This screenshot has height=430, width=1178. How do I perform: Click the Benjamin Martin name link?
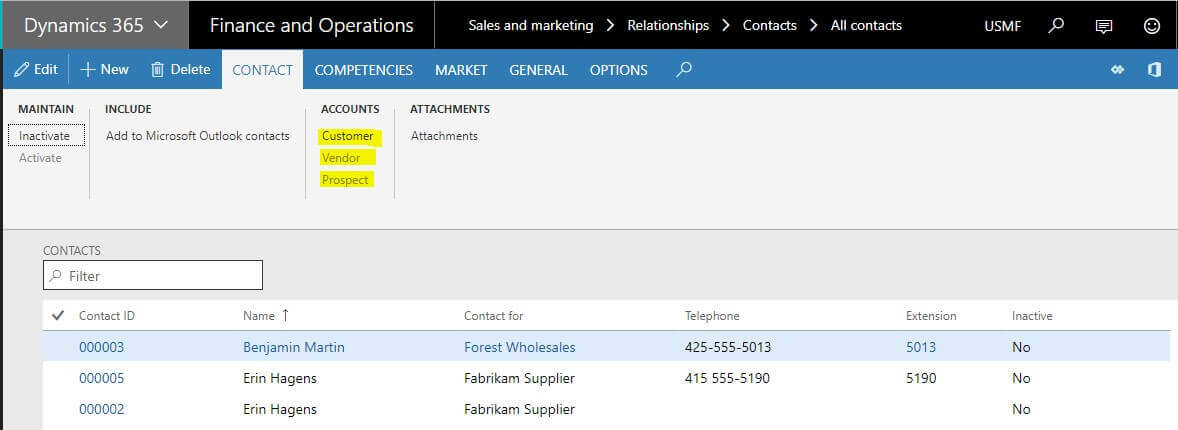point(294,347)
